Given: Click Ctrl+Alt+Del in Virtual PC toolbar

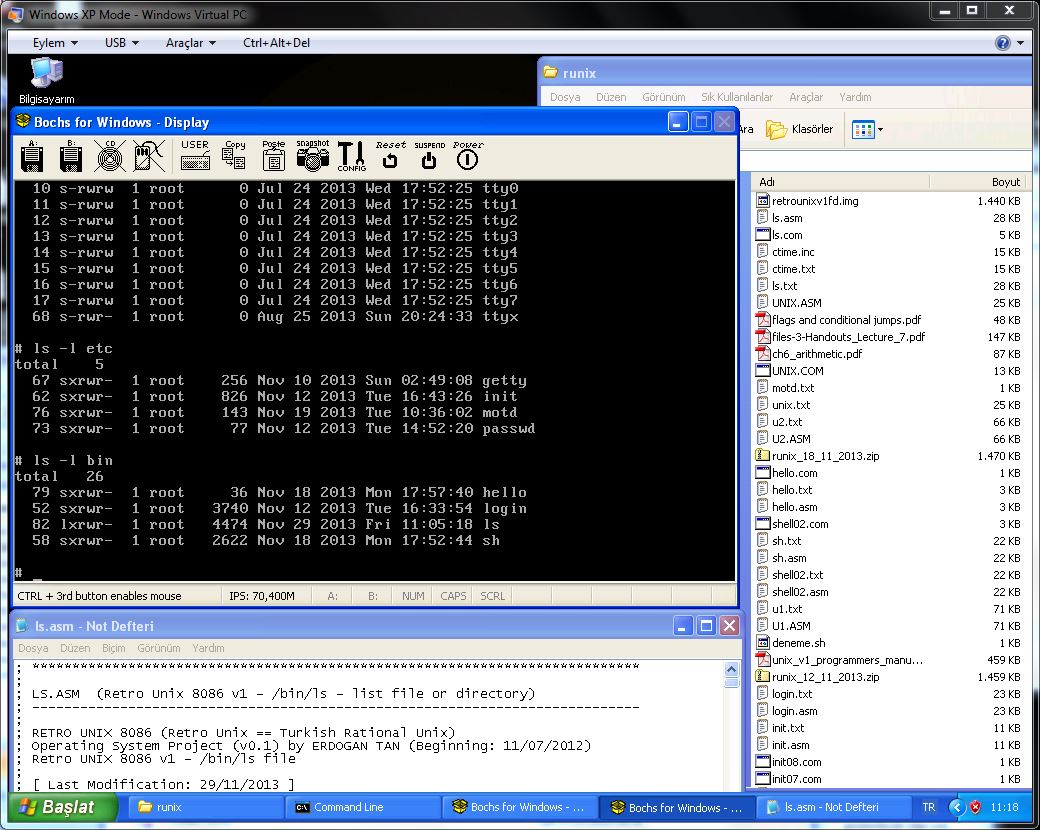Looking at the screenshot, I should (276, 42).
